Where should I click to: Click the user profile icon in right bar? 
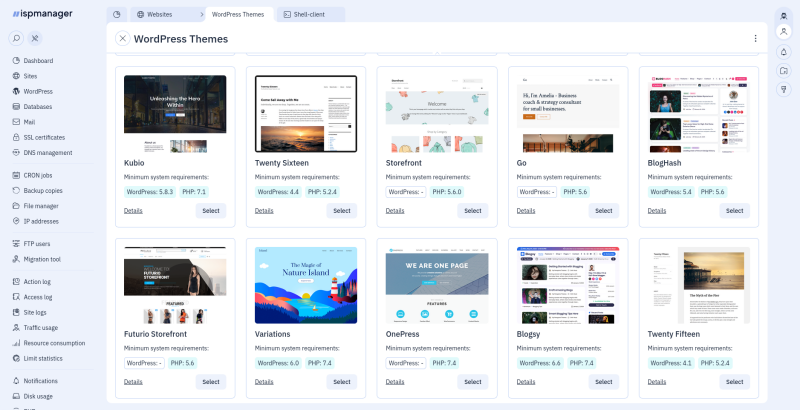tap(784, 32)
